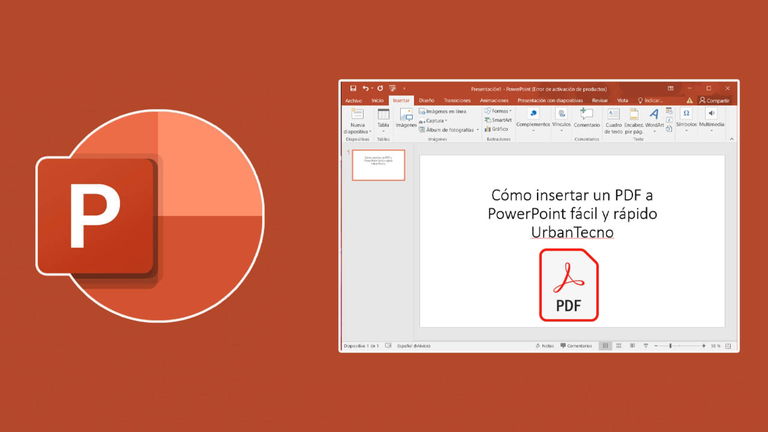Click the Imágenes icon
Screen dimensions: 768x432
(406, 116)
